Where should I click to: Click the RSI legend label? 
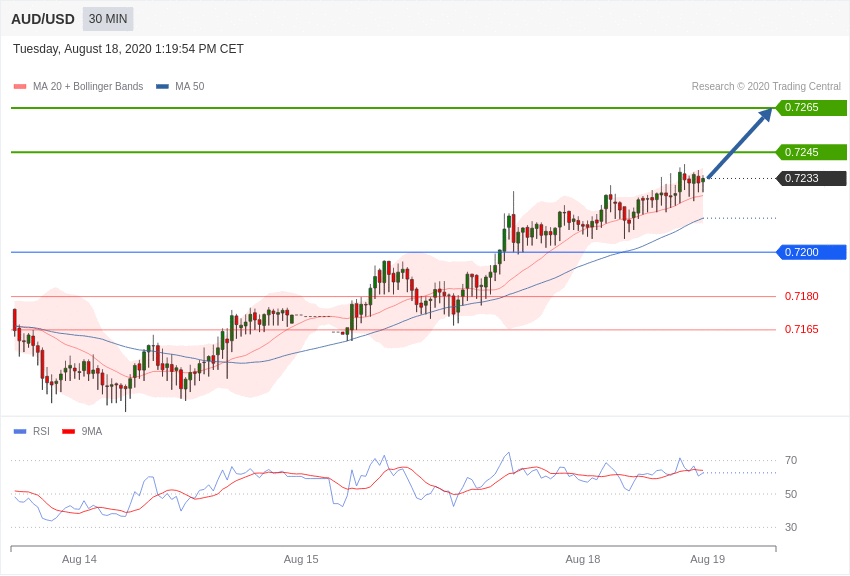tap(41, 431)
